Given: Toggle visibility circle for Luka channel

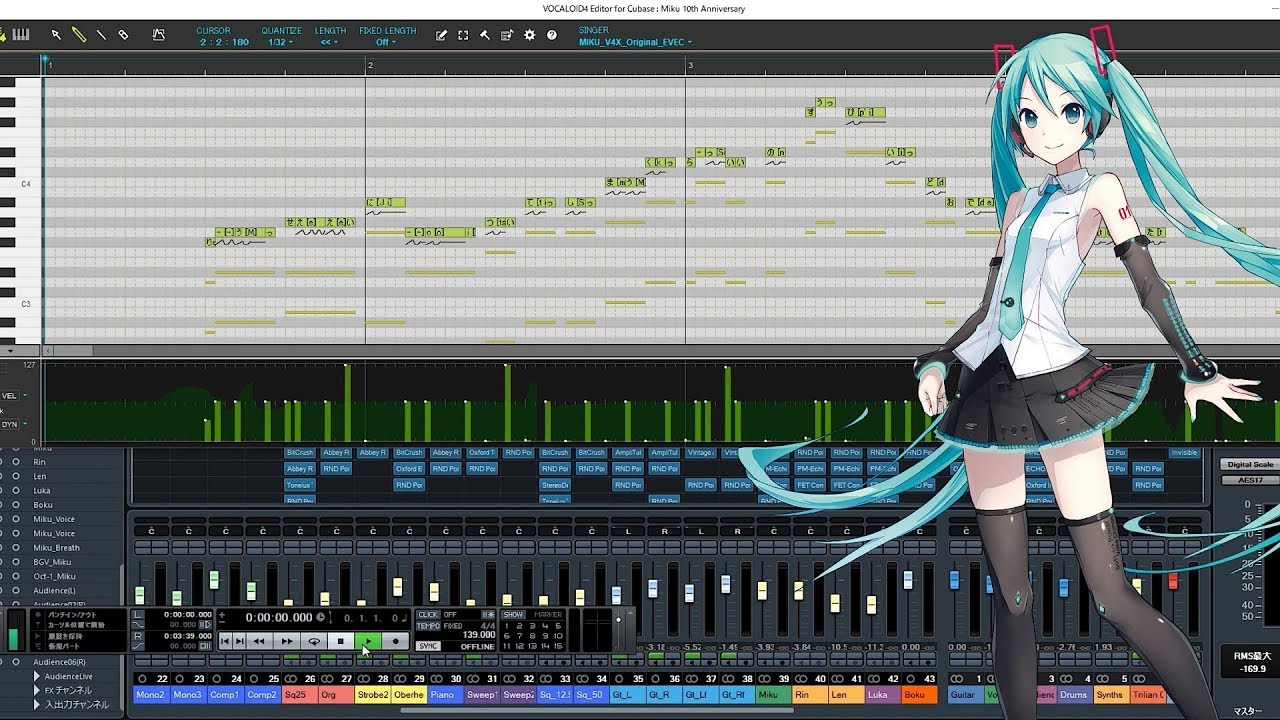Looking at the screenshot, I should [15, 490].
